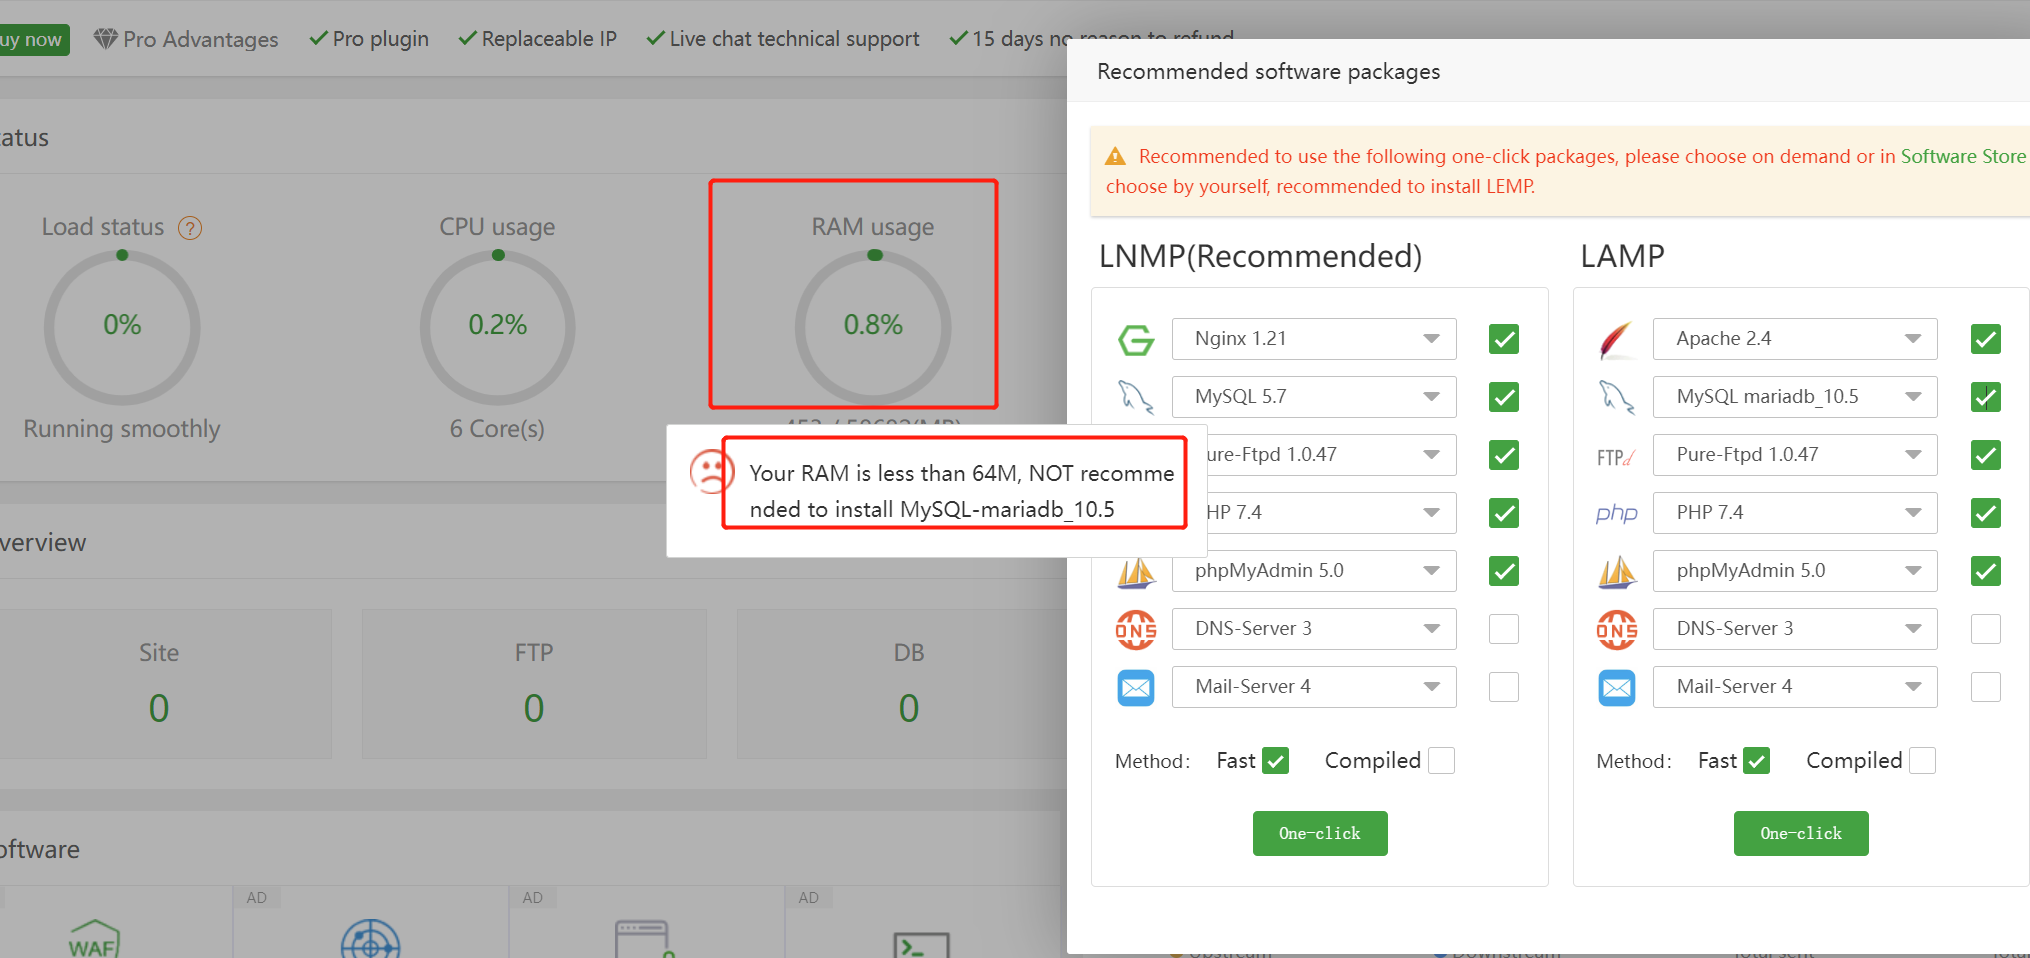Toggle the Compiled method for LAMP

pos(1922,760)
